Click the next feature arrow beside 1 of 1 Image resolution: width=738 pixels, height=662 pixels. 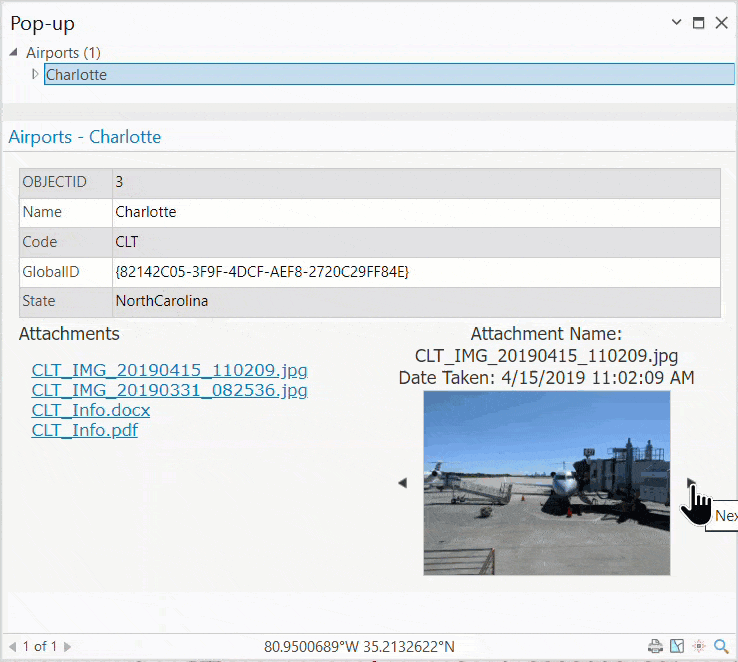67,646
